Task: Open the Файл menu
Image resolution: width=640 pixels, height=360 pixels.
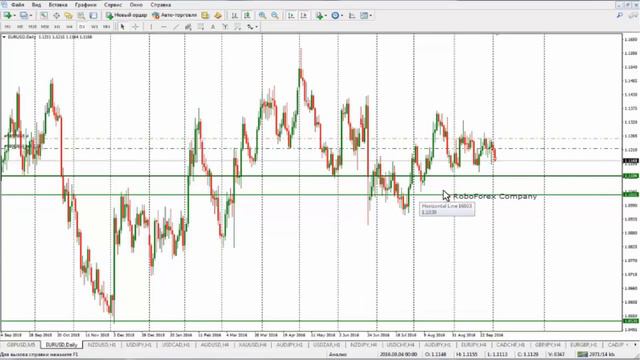Action: tap(18, 5)
